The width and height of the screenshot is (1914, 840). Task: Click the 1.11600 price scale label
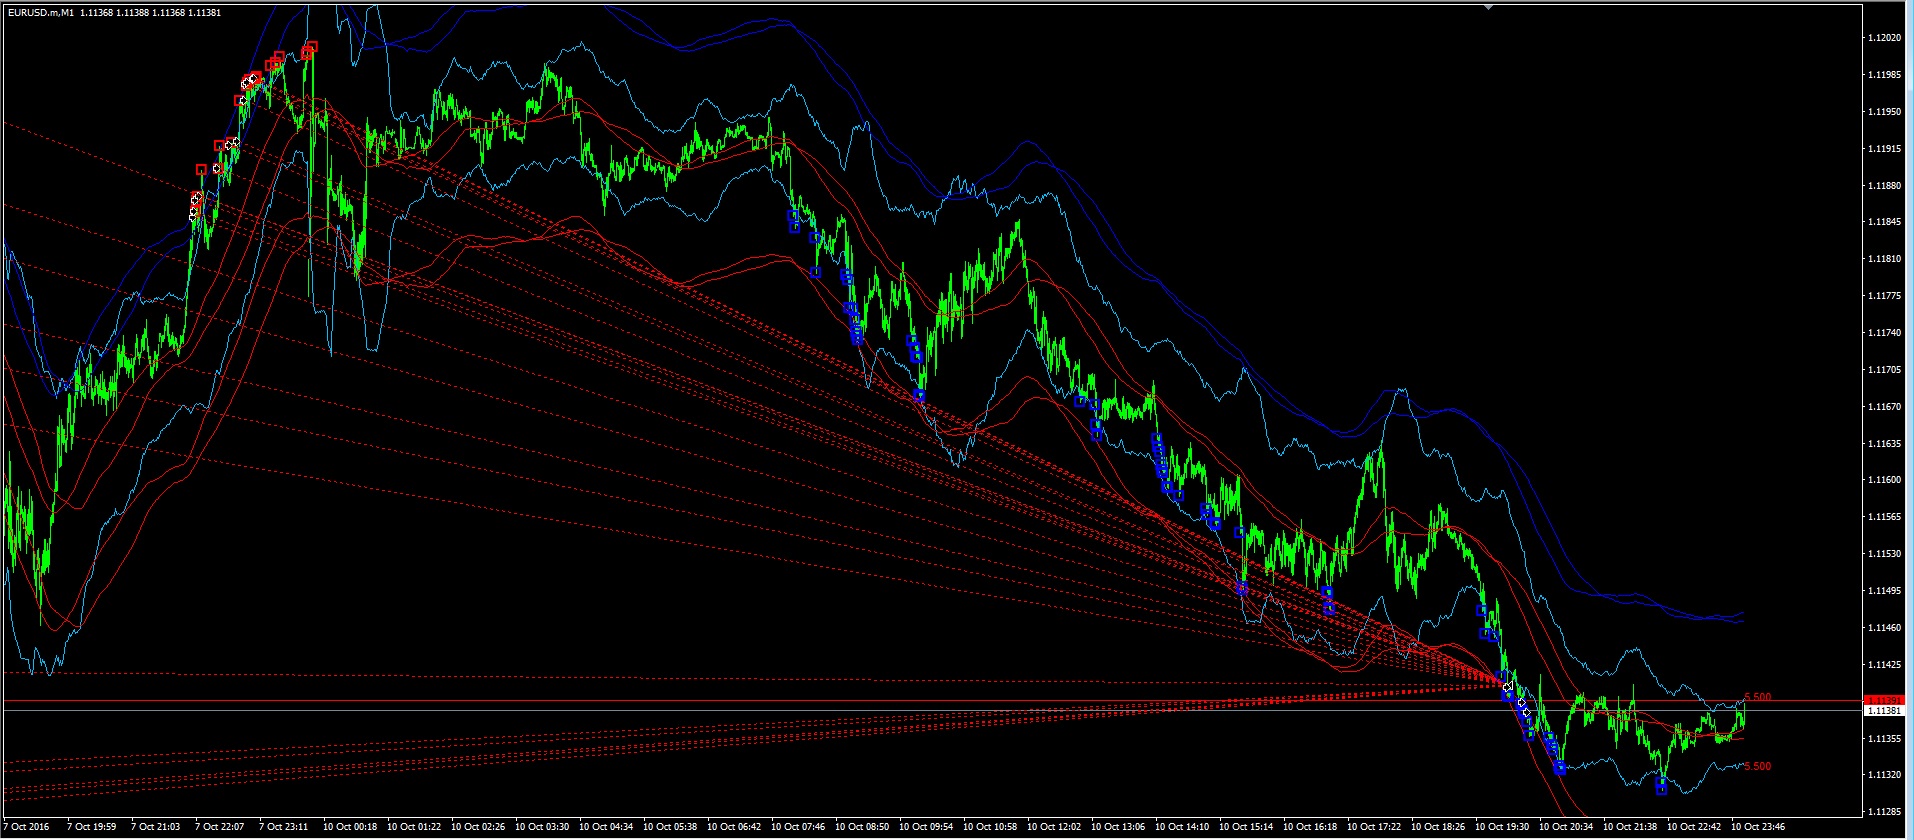tap(1884, 480)
